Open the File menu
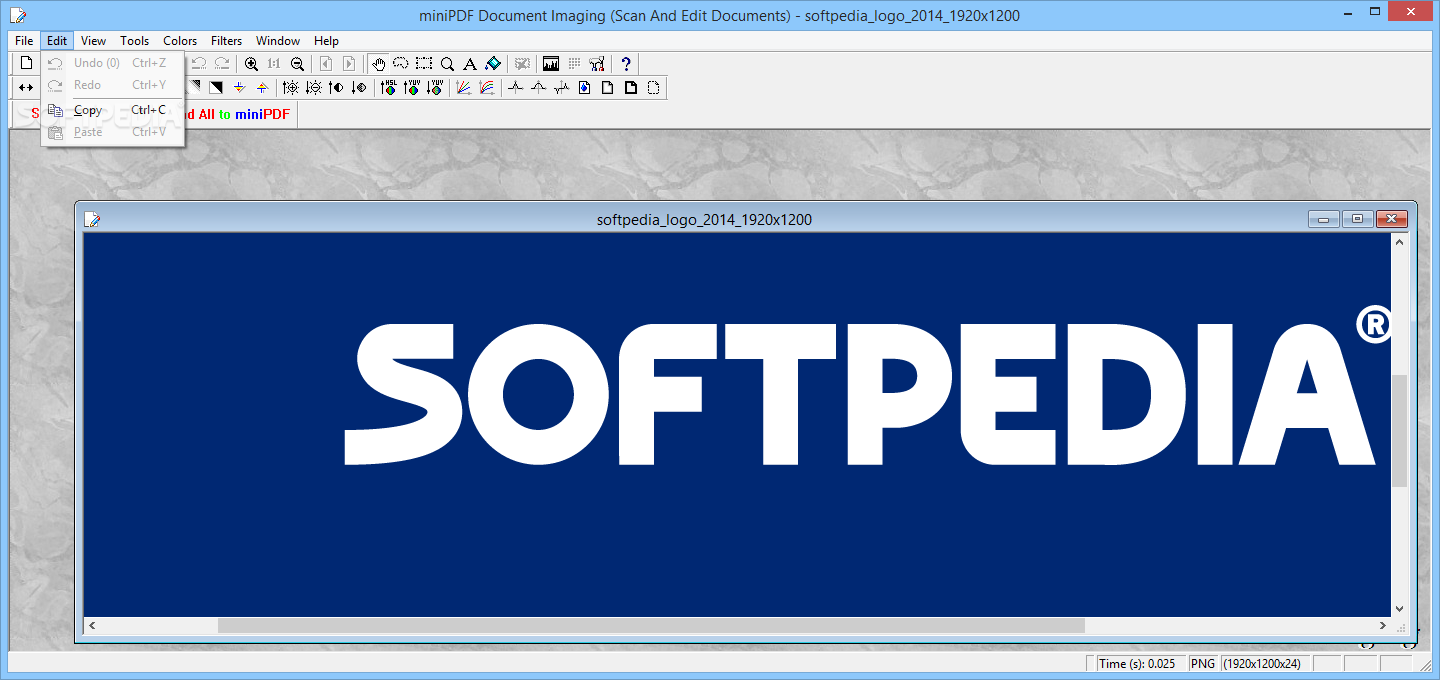This screenshot has height=680, width=1440. [24, 41]
